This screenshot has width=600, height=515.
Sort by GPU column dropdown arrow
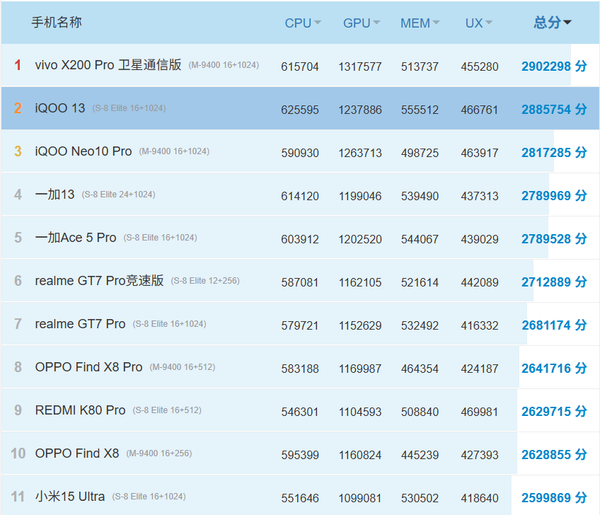coord(377,23)
